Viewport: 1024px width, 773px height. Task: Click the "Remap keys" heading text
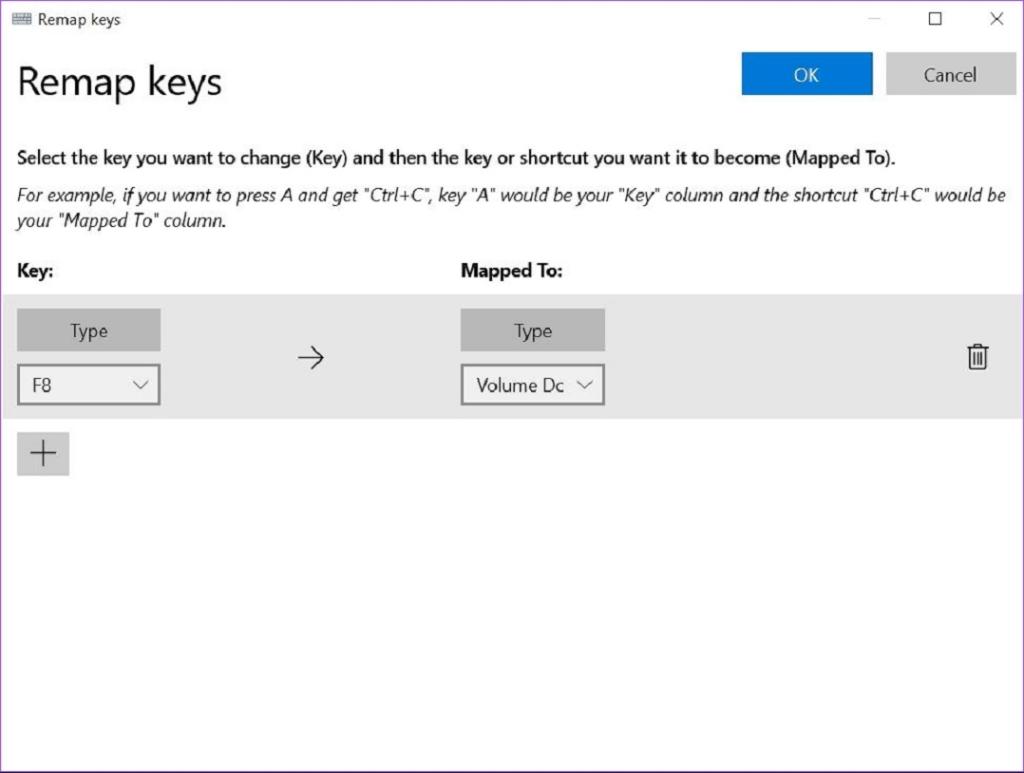tap(120, 82)
